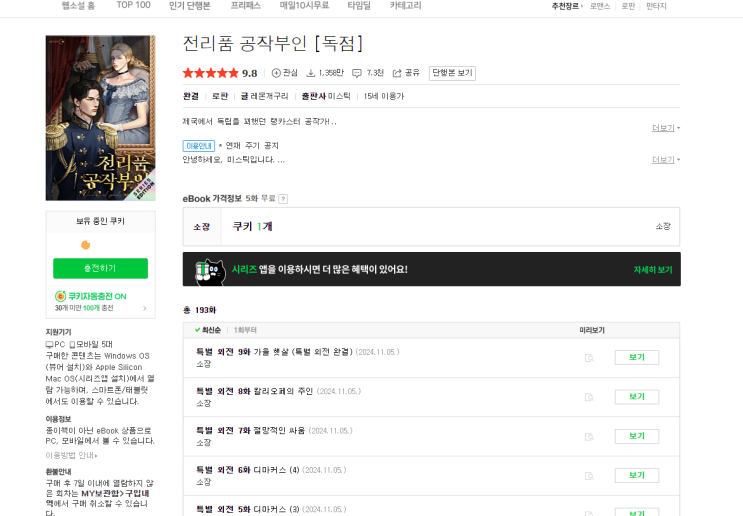Expand 추천장르 arrow in top bar
This screenshot has width=743, height=516.
(582, 6)
